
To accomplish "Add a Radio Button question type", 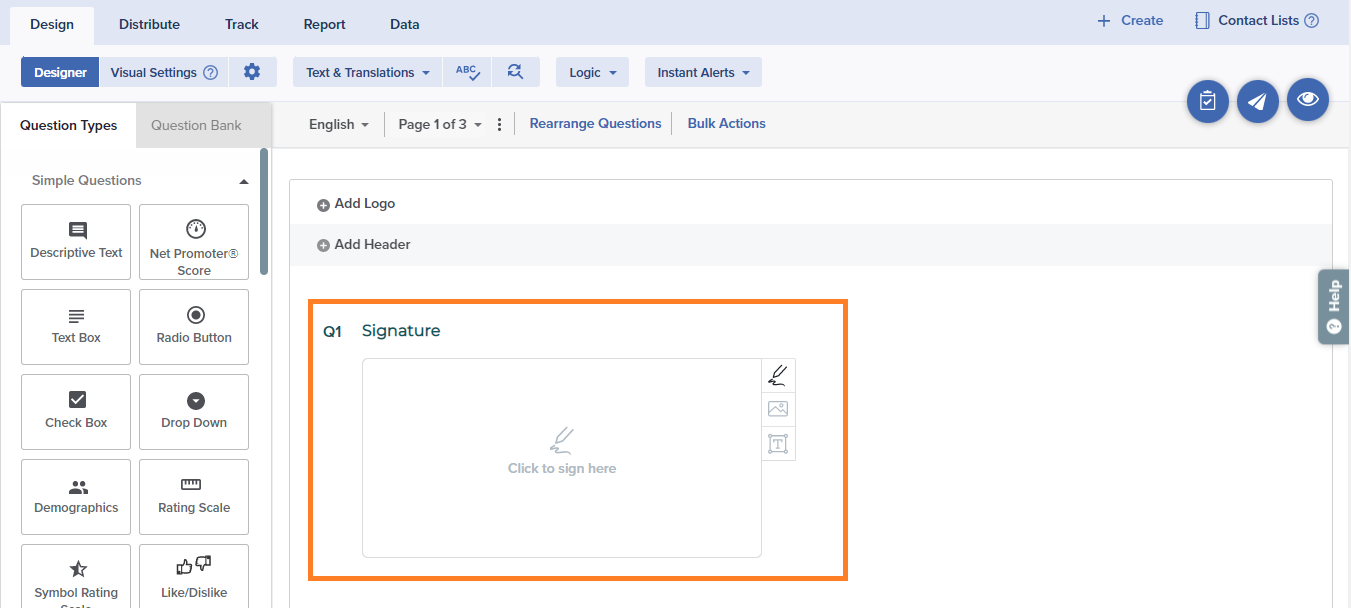I will click(194, 327).
